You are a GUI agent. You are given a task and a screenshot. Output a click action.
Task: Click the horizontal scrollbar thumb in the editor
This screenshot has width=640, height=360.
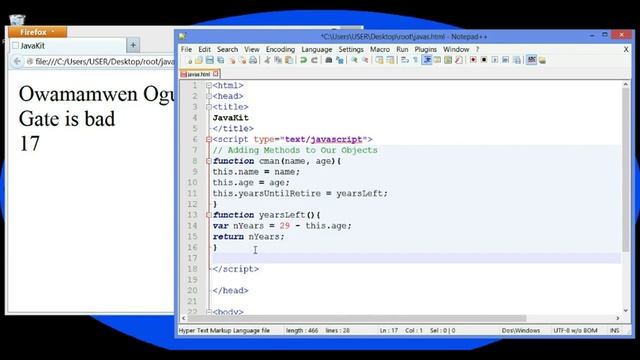(x=357, y=318)
